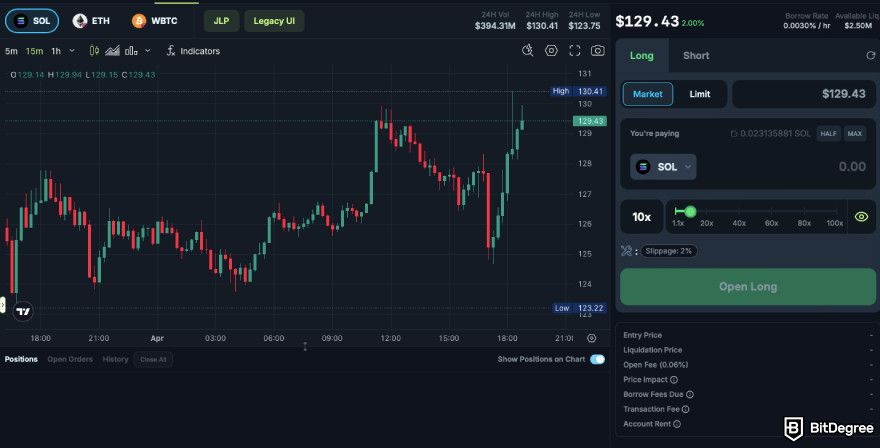This screenshot has height=448, width=880.
Task: Click the Low 123.22 price label
Action: coord(580,308)
